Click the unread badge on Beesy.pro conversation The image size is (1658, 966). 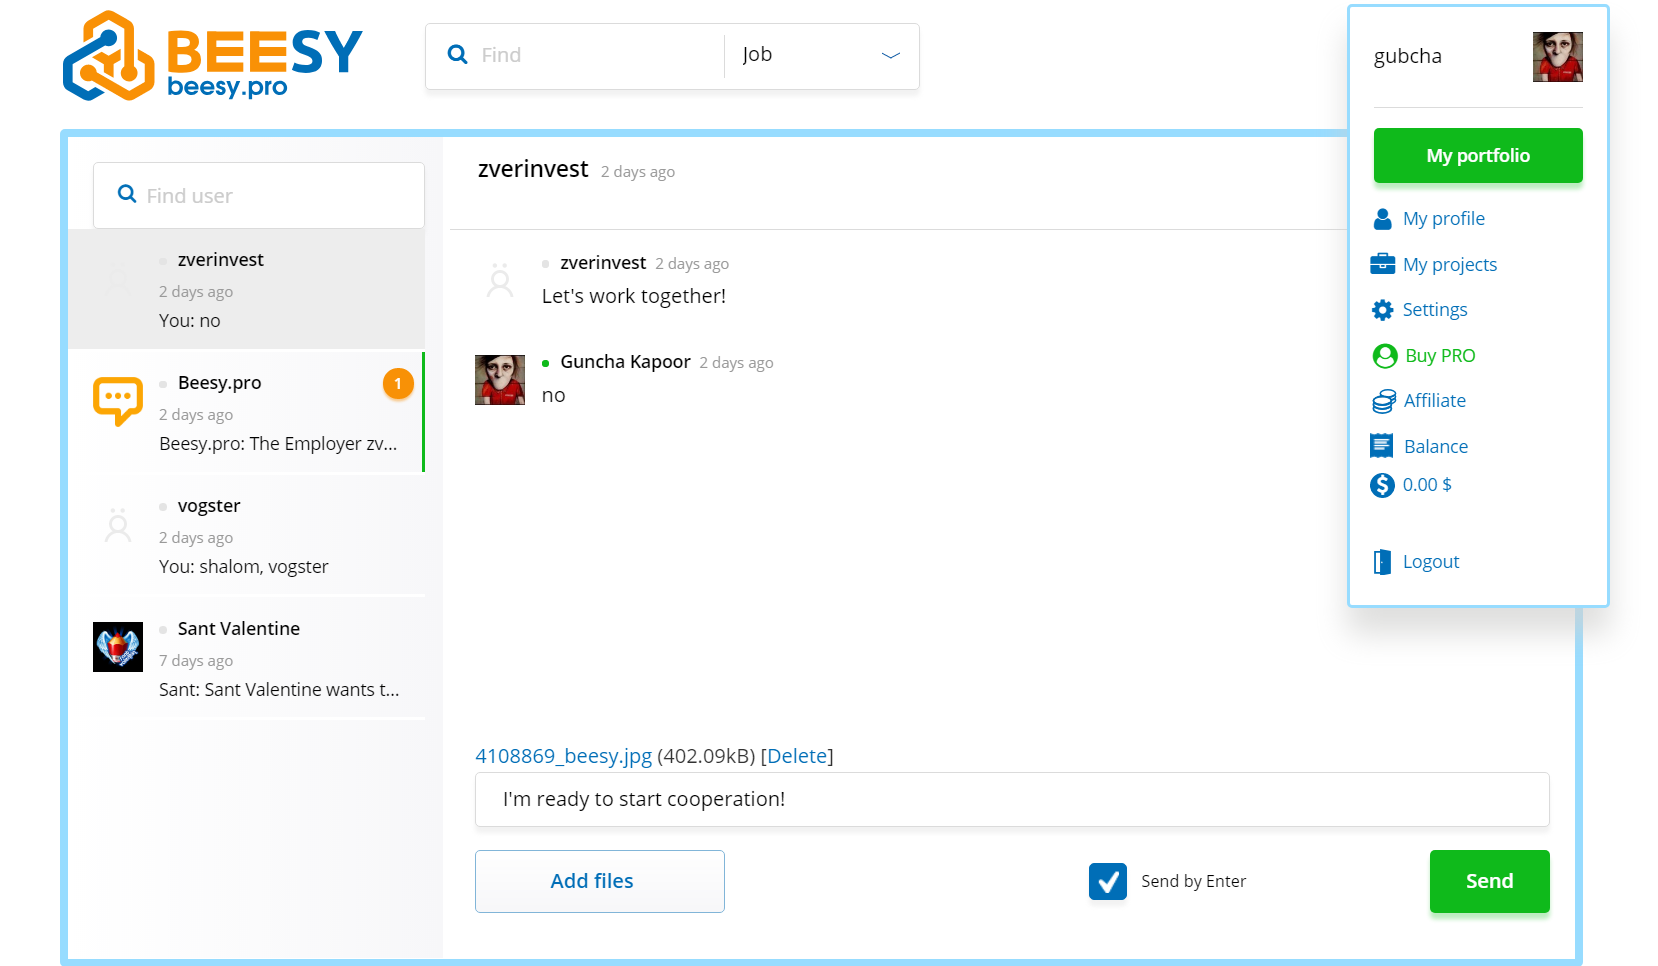[398, 383]
